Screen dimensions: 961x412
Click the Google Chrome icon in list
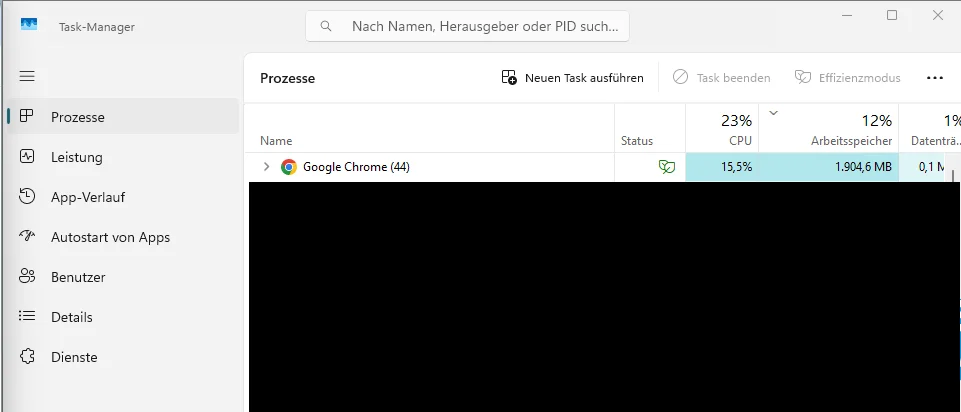(289, 167)
